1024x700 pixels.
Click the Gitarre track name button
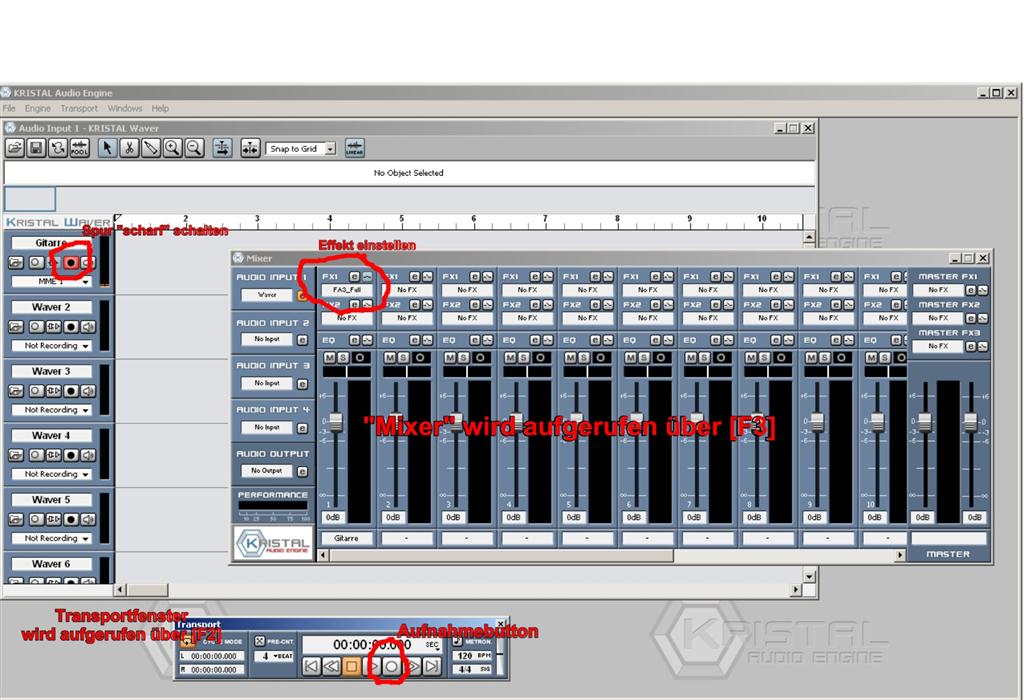coord(51,243)
